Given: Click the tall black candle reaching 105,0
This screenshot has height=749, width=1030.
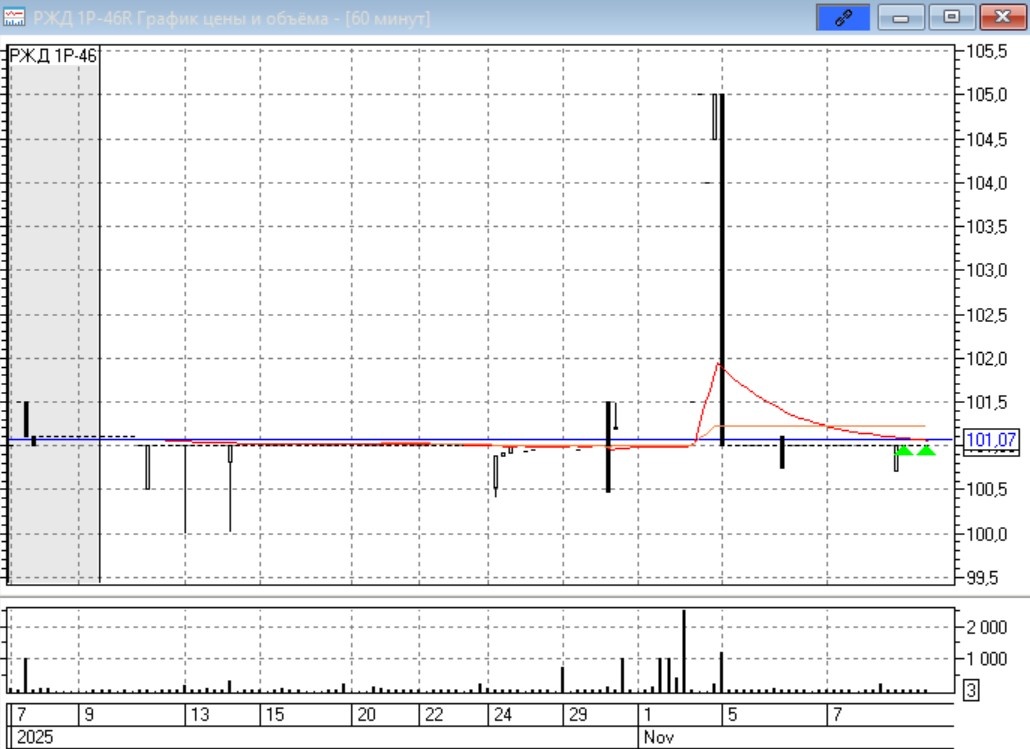Looking at the screenshot, I should (x=722, y=270).
